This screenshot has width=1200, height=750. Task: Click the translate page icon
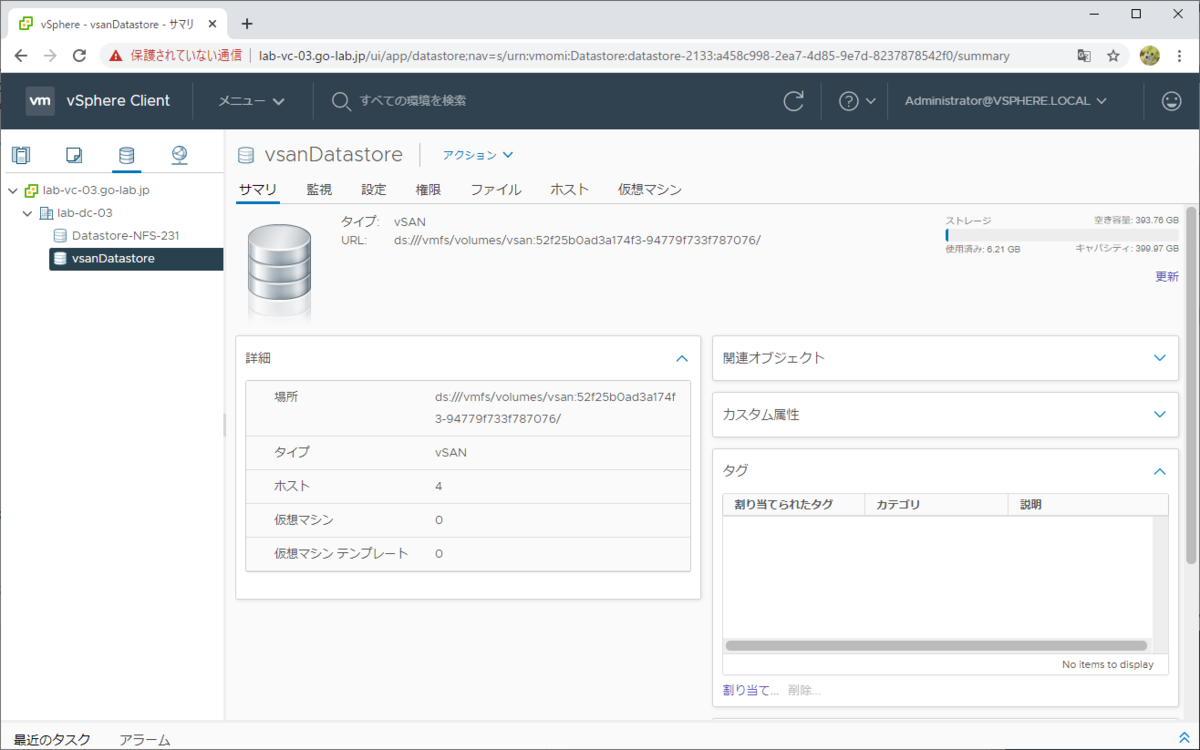pyautogui.click(x=1084, y=56)
